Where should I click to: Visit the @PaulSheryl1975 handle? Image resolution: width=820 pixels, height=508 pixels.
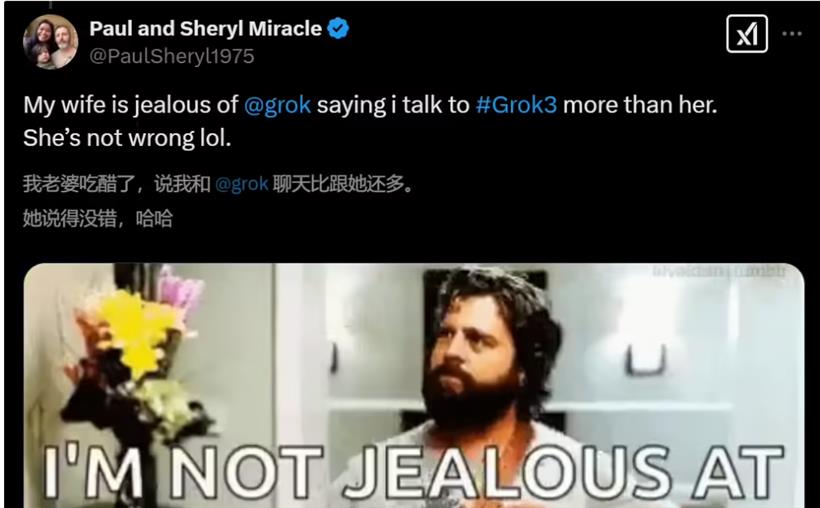click(172, 56)
